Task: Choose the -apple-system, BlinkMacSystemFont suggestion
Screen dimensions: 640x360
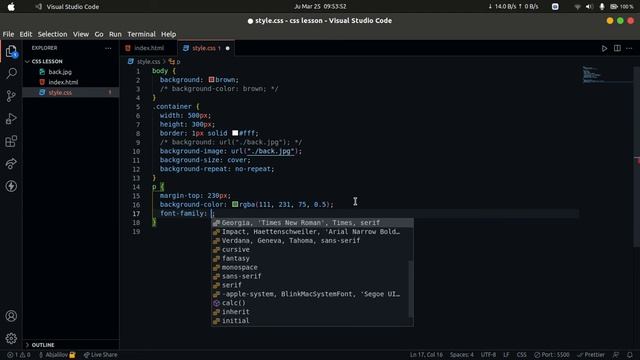Action: click(x=312, y=294)
